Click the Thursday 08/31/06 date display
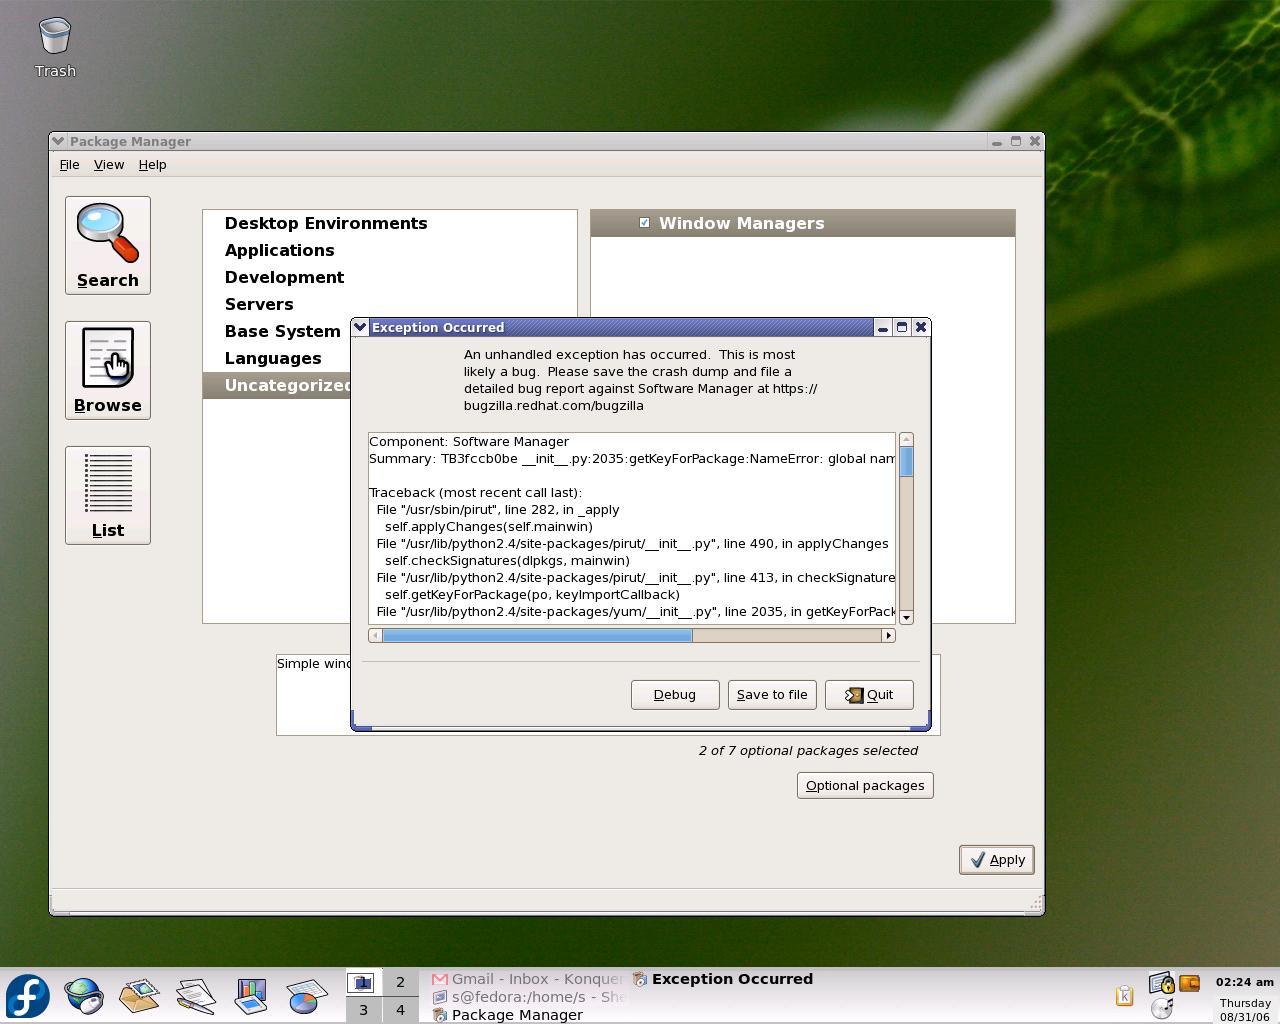1280x1024 pixels. click(1245, 1010)
